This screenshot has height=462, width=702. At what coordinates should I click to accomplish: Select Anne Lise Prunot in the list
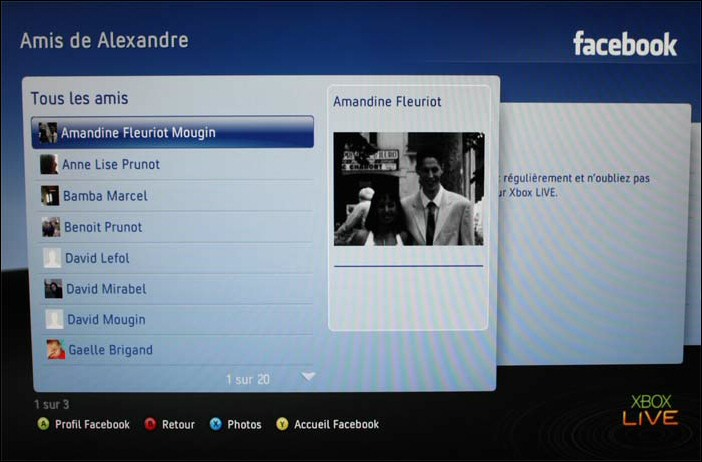click(175, 164)
